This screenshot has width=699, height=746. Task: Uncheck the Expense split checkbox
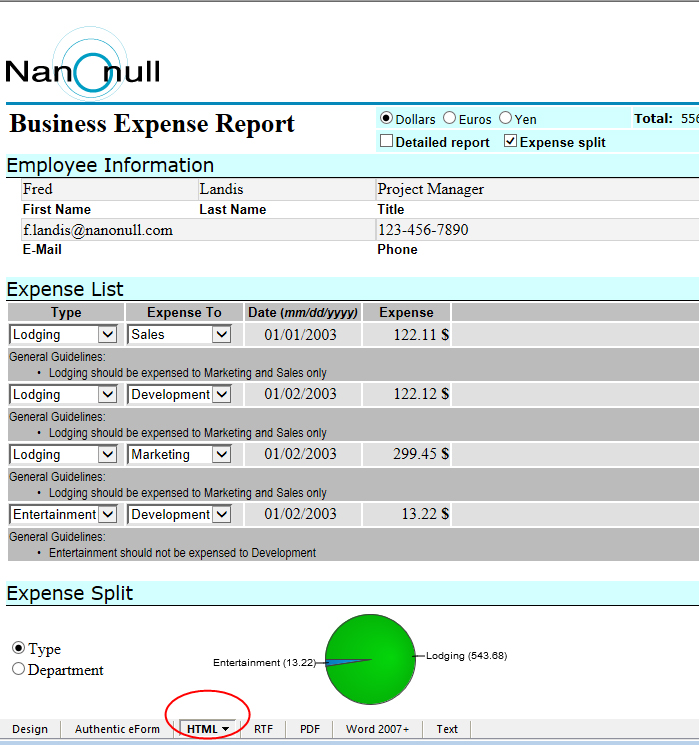(511, 142)
